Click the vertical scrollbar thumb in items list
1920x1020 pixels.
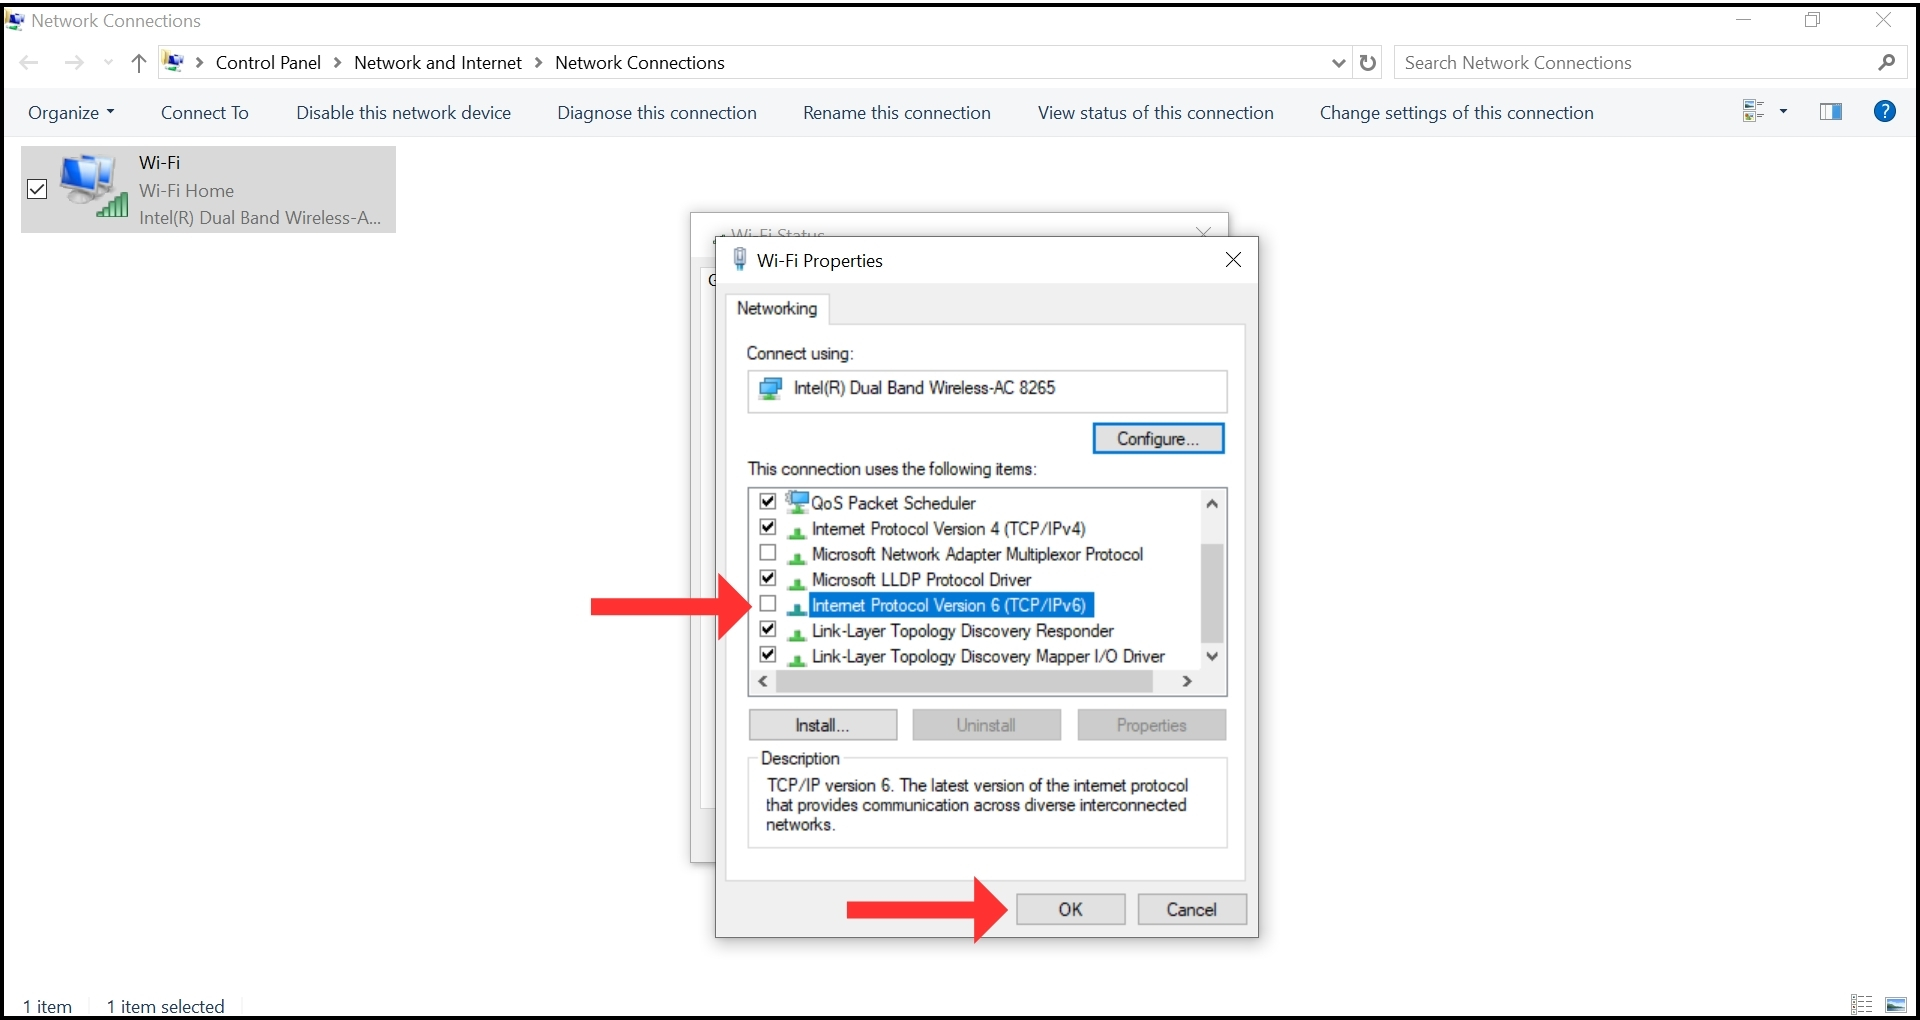(x=1212, y=593)
